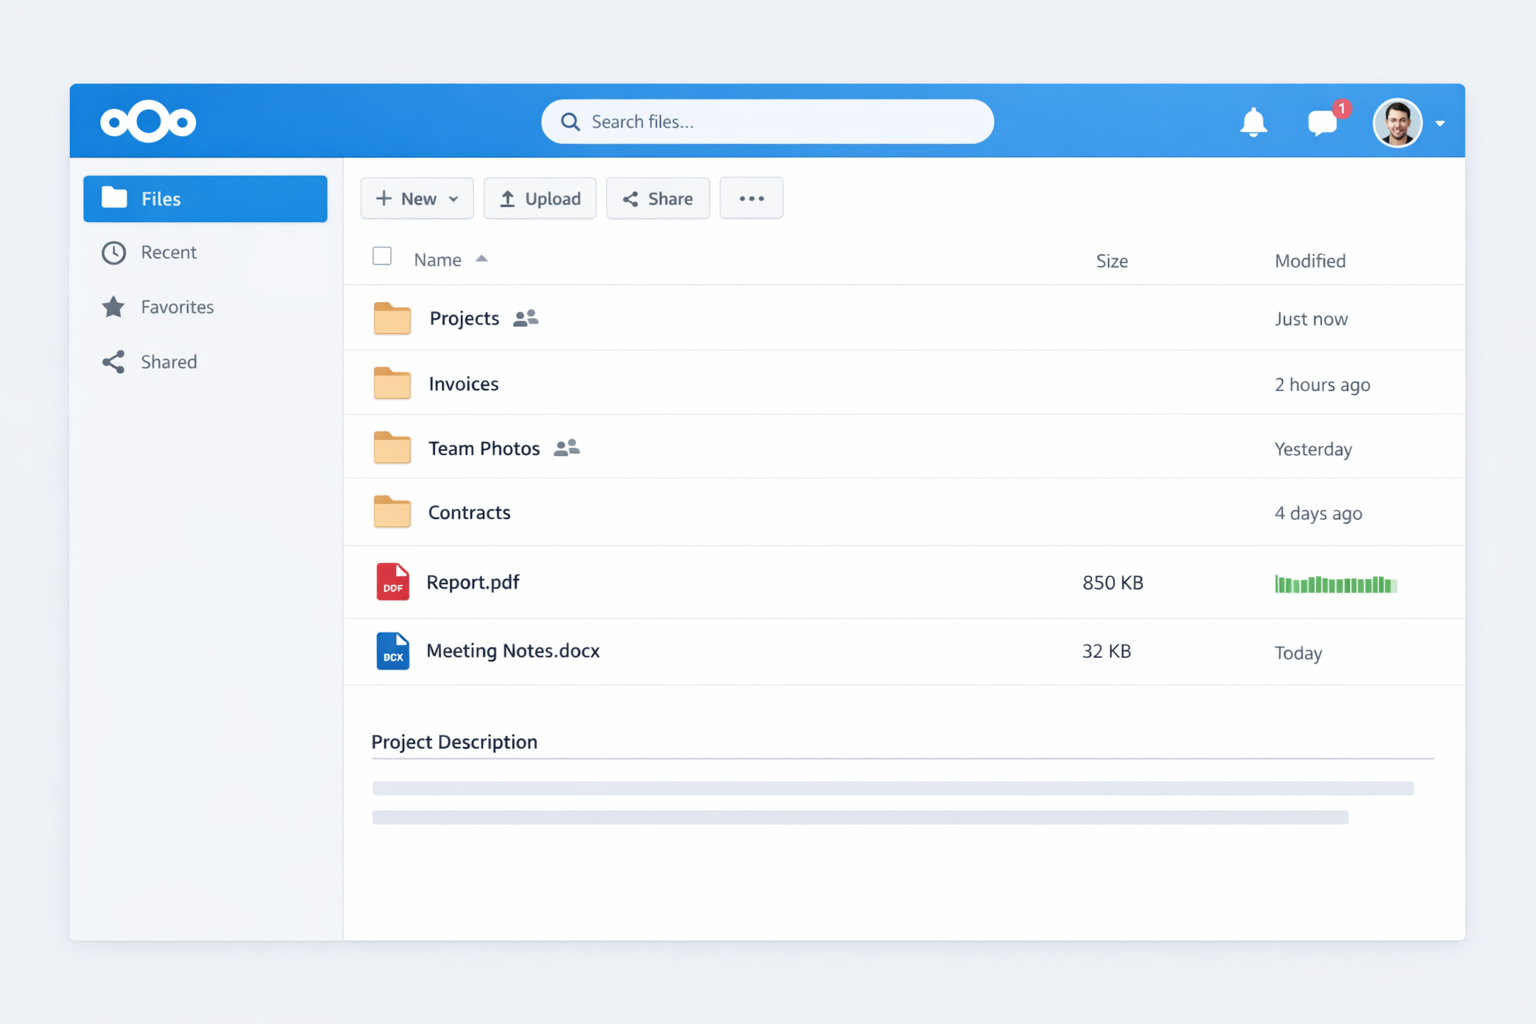Click the Meeting Notes.docx file icon
This screenshot has width=1536, height=1024.
tap(392, 651)
